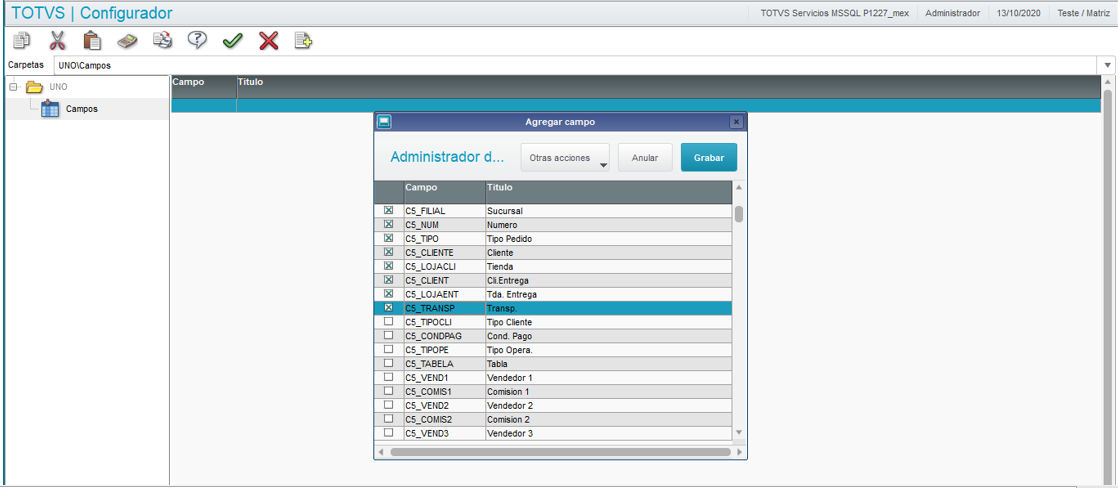1118x488 pixels.
Task: Click the Anular button
Action: 645,158
